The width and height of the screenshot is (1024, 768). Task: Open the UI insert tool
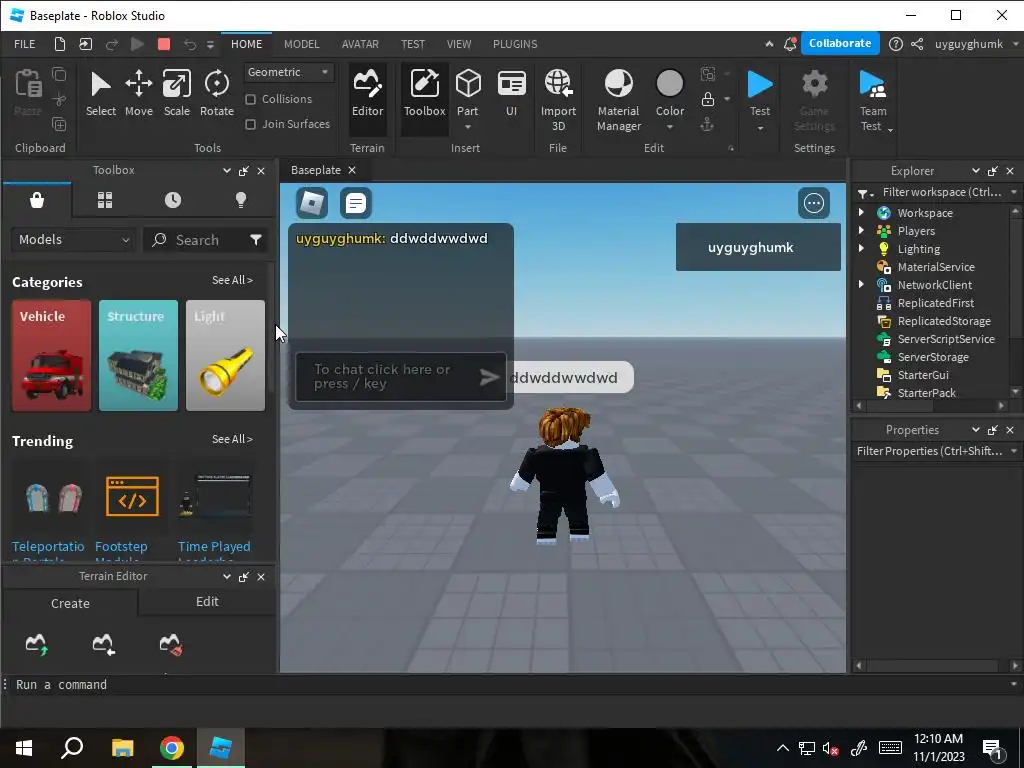[511, 94]
